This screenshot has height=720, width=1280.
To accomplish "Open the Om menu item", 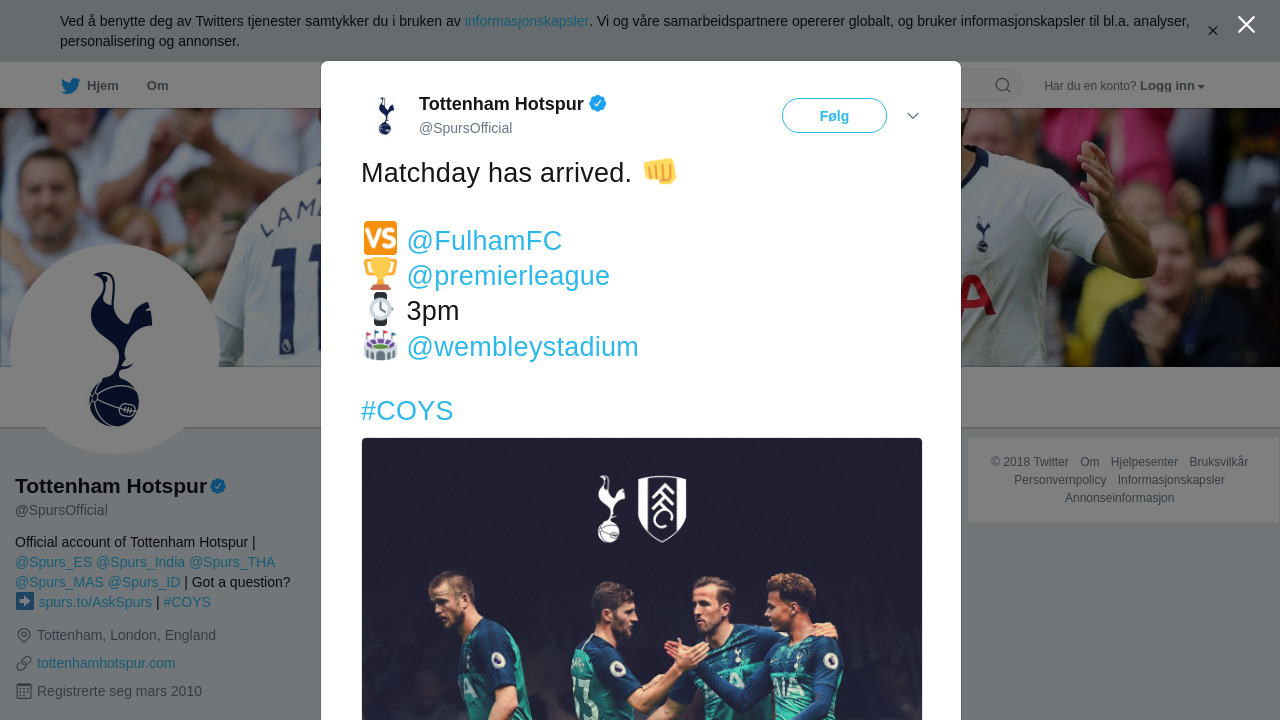I will (x=157, y=86).
